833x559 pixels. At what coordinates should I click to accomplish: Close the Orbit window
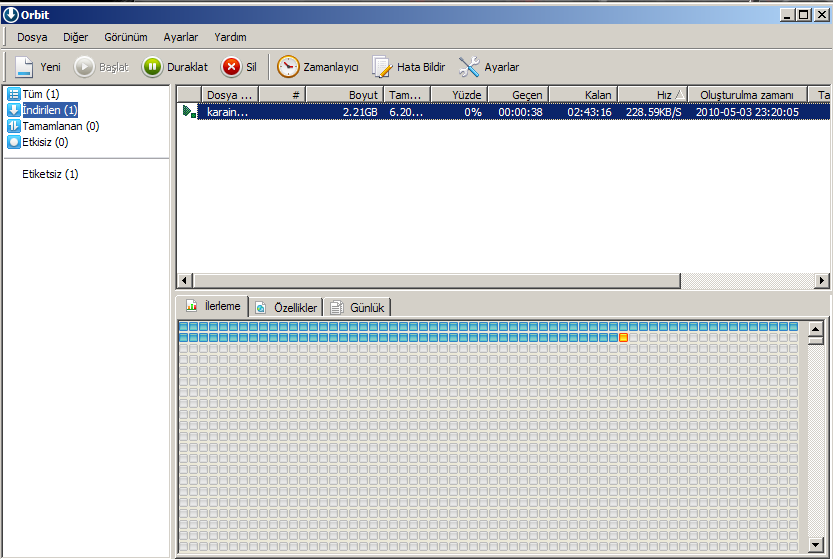tap(822, 15)
